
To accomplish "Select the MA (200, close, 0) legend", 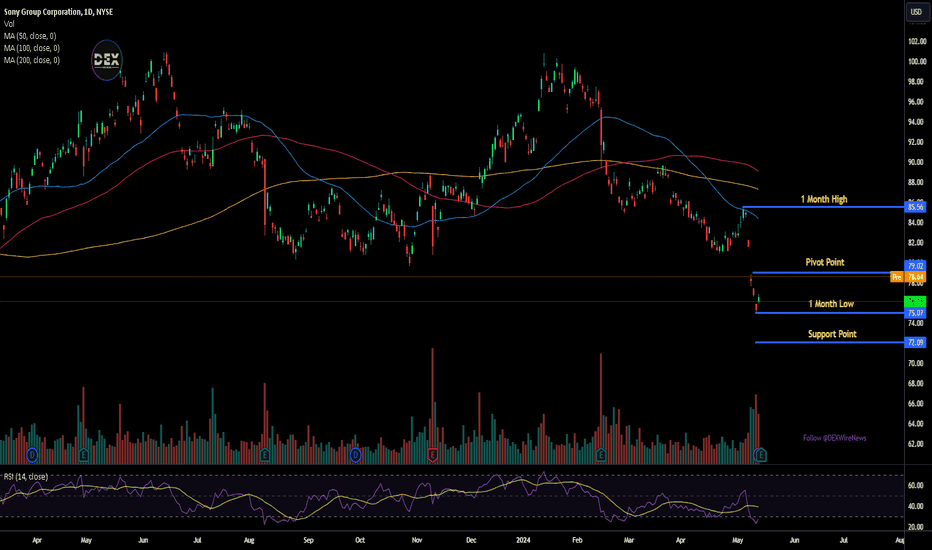I will pos(32,60).
